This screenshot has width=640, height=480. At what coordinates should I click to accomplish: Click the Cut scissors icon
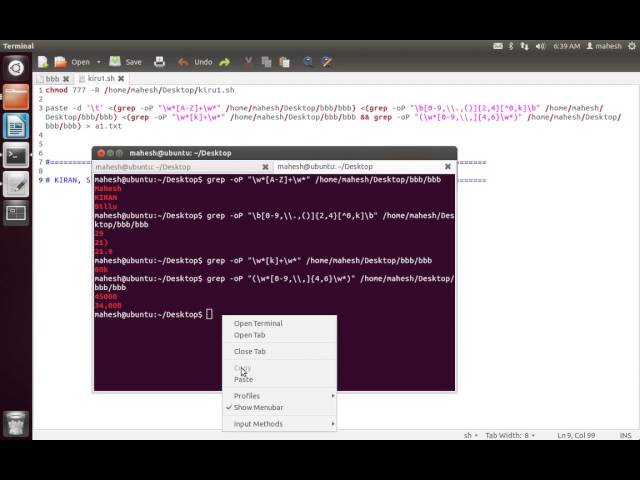click(x=248, y=62)
